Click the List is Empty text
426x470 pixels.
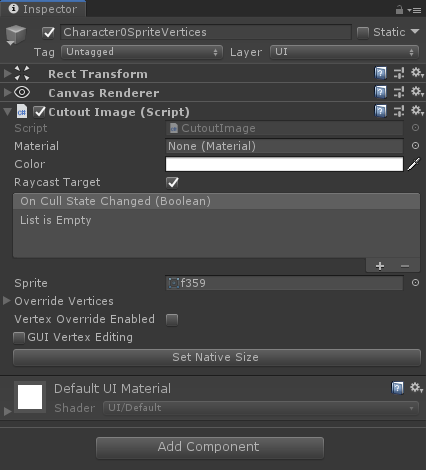click(56, 220)
